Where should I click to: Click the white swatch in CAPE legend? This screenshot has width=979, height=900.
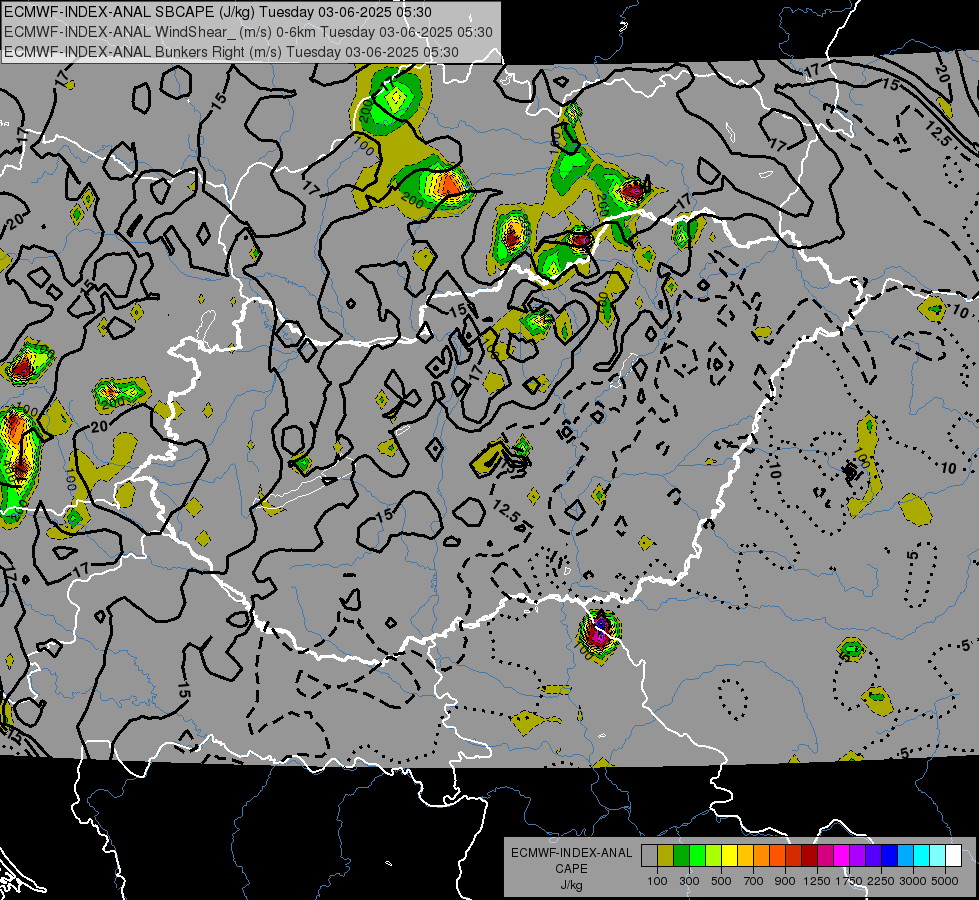click(x=953, y=856)
